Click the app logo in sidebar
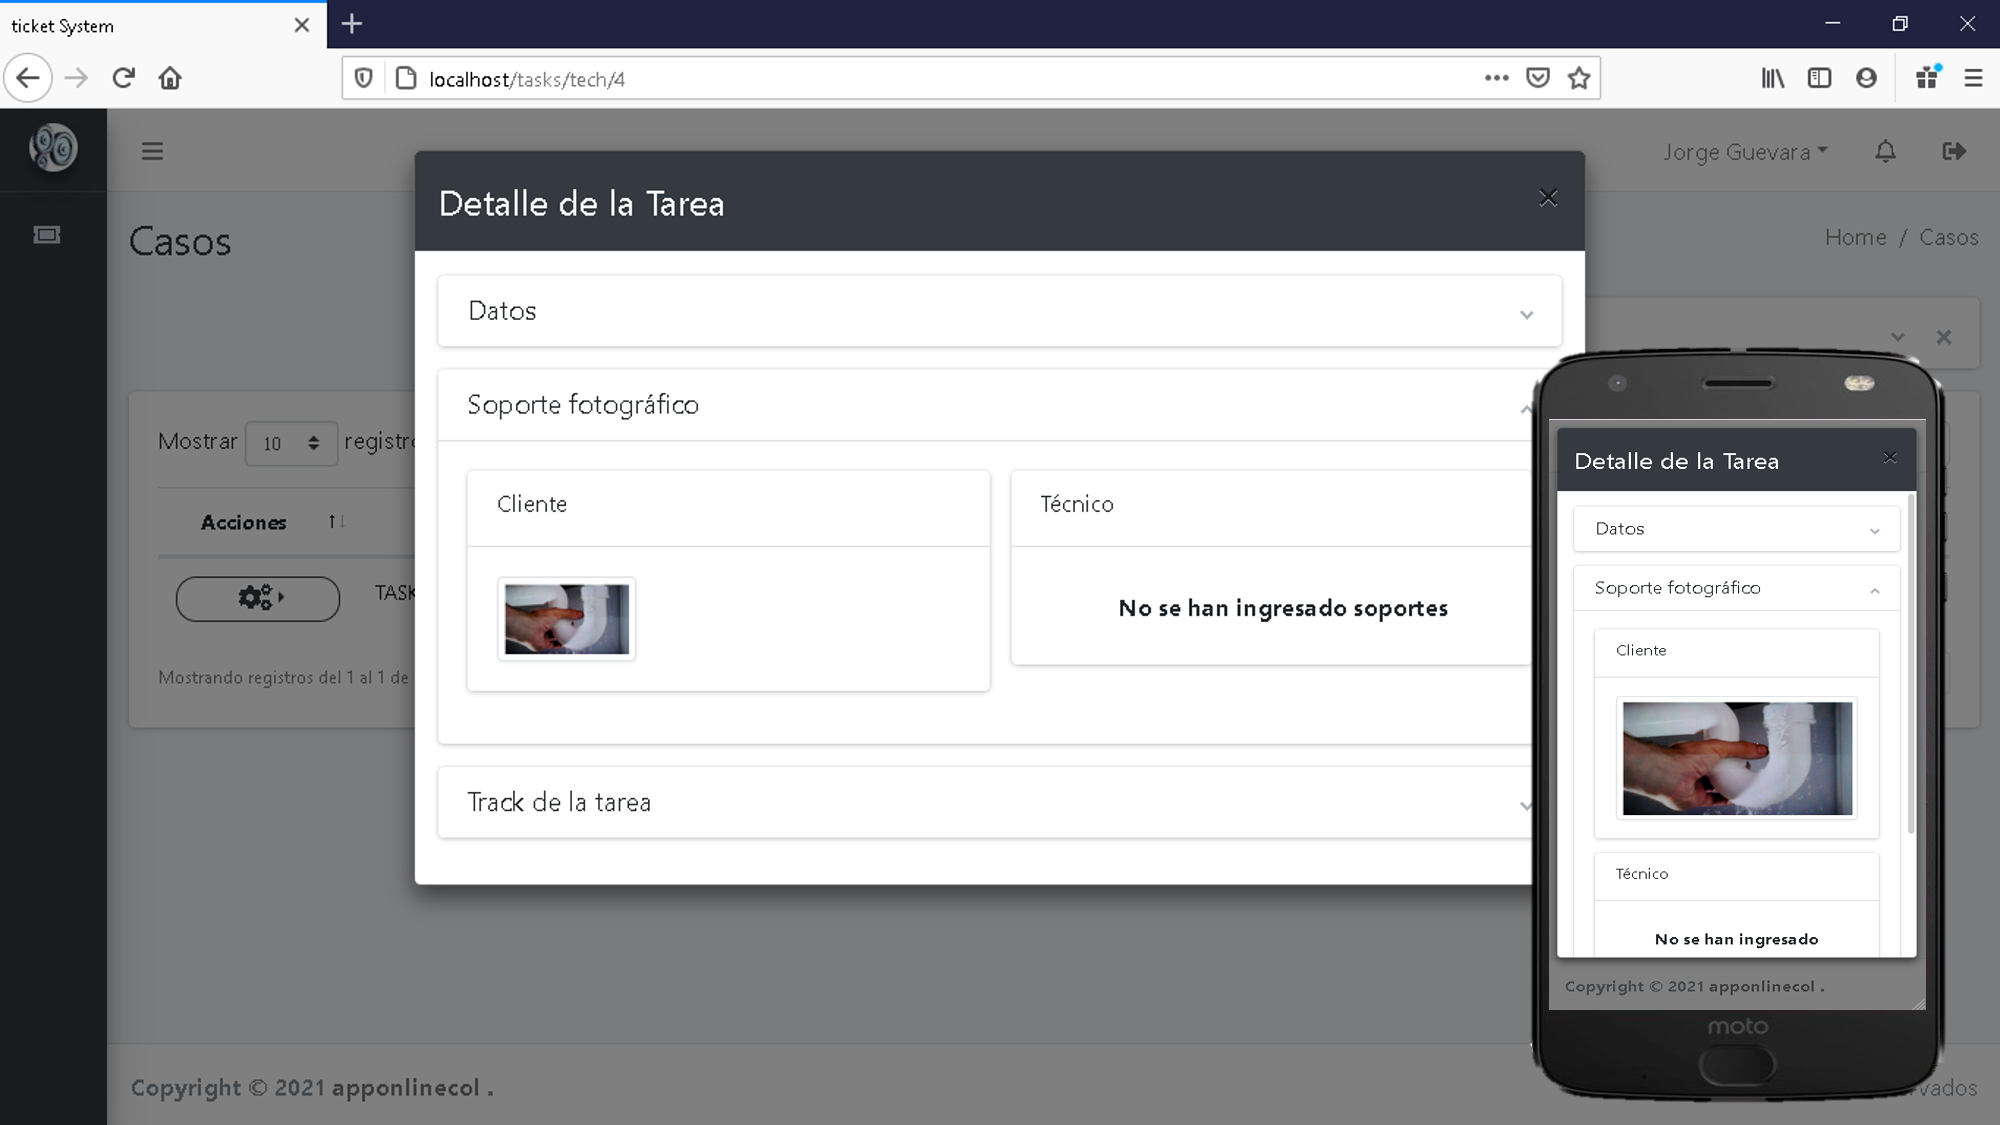Viewport: 2000px width, 1125px height. click(53, 148)
